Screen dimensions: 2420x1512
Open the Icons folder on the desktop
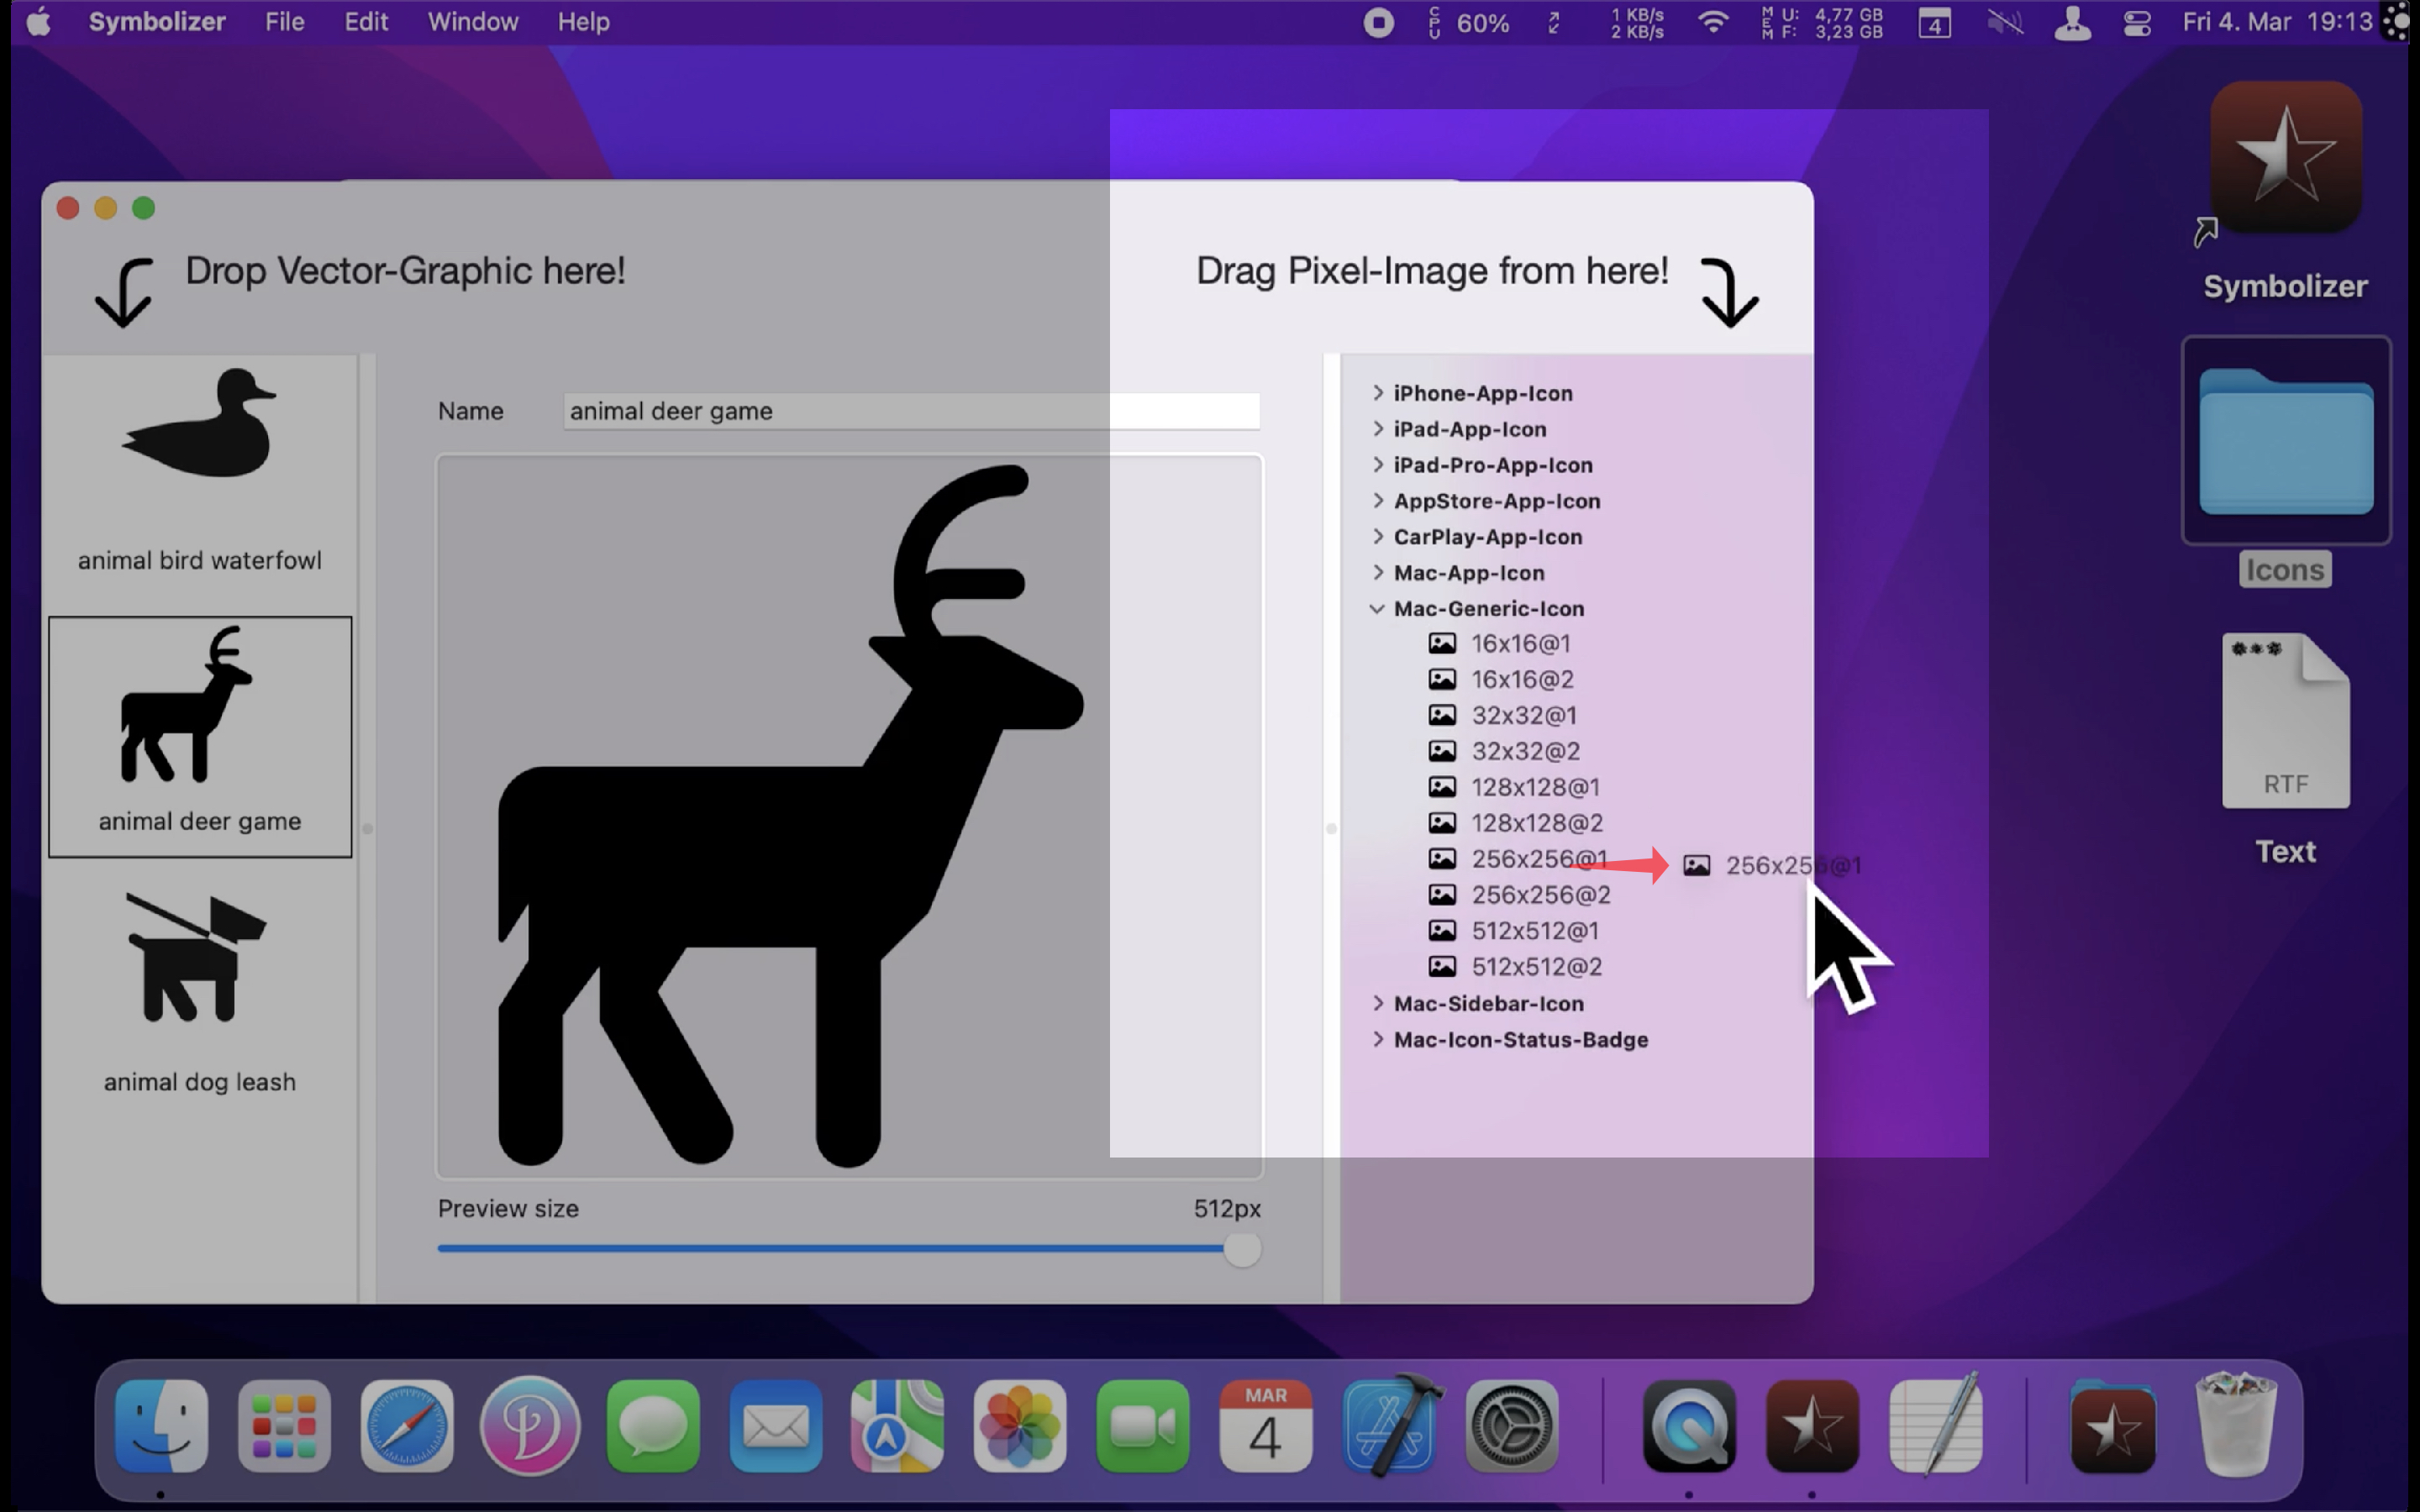[x=2285, y=442]
